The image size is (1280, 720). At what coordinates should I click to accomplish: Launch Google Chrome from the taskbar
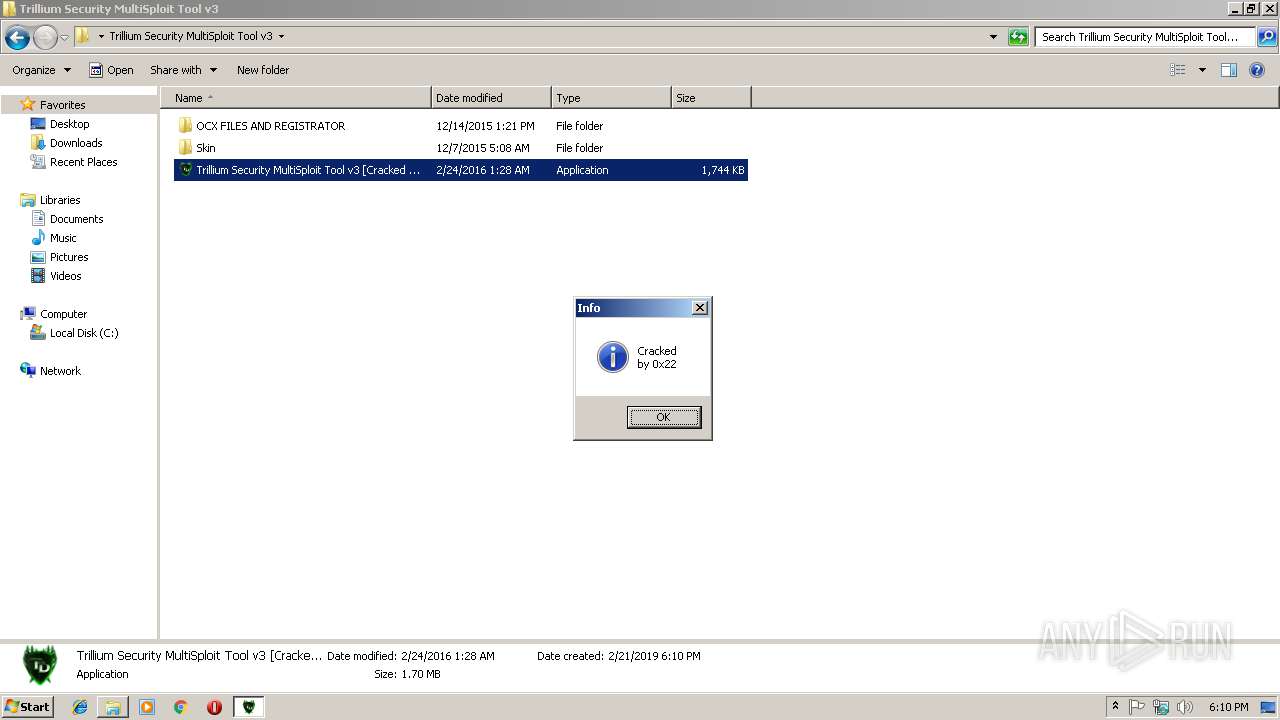pos(180,707)
